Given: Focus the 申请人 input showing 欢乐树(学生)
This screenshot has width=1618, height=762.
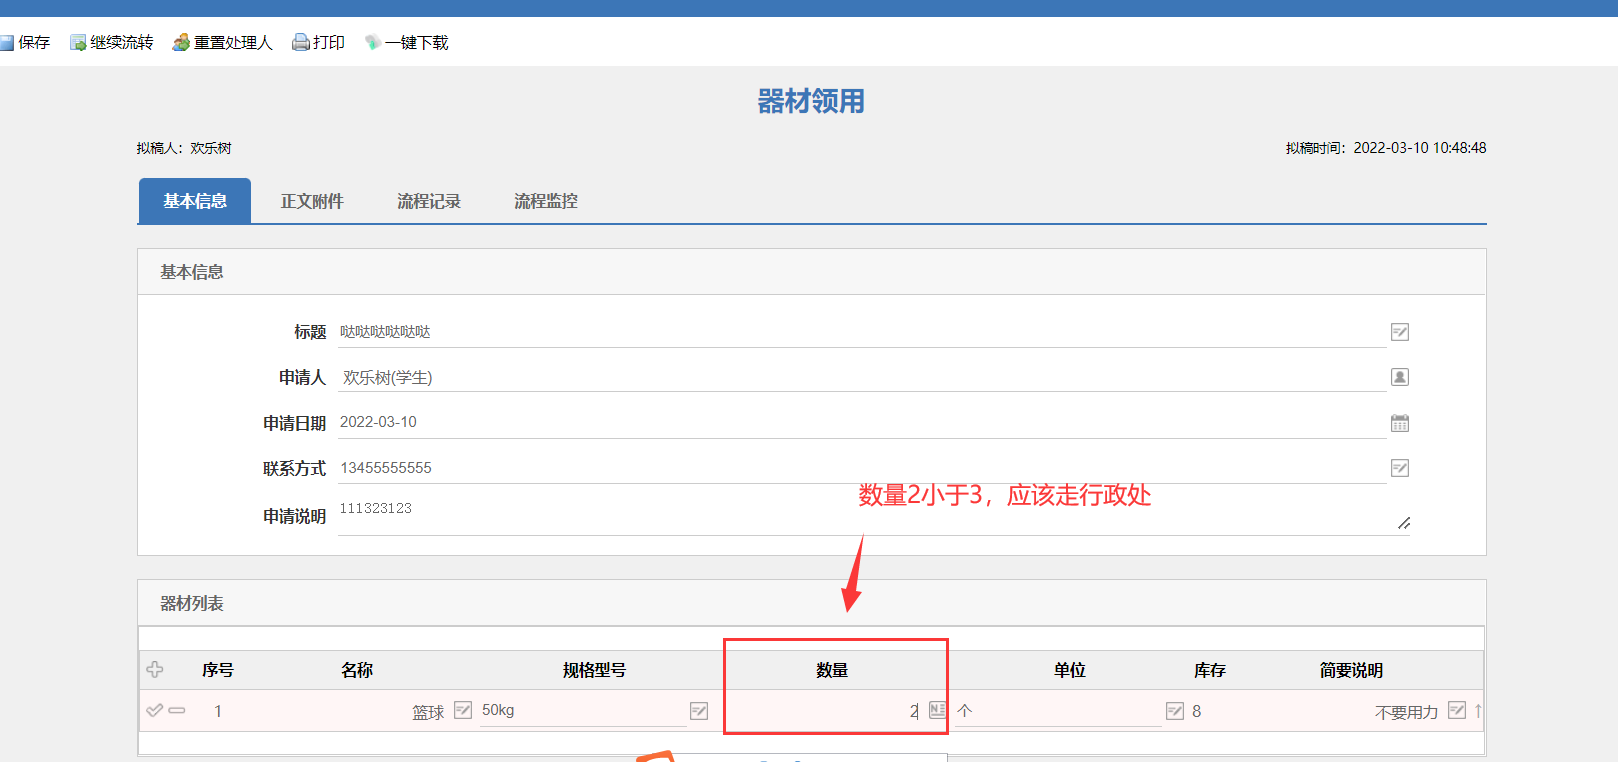Looking at the screenshot, I should pos(862,377).
